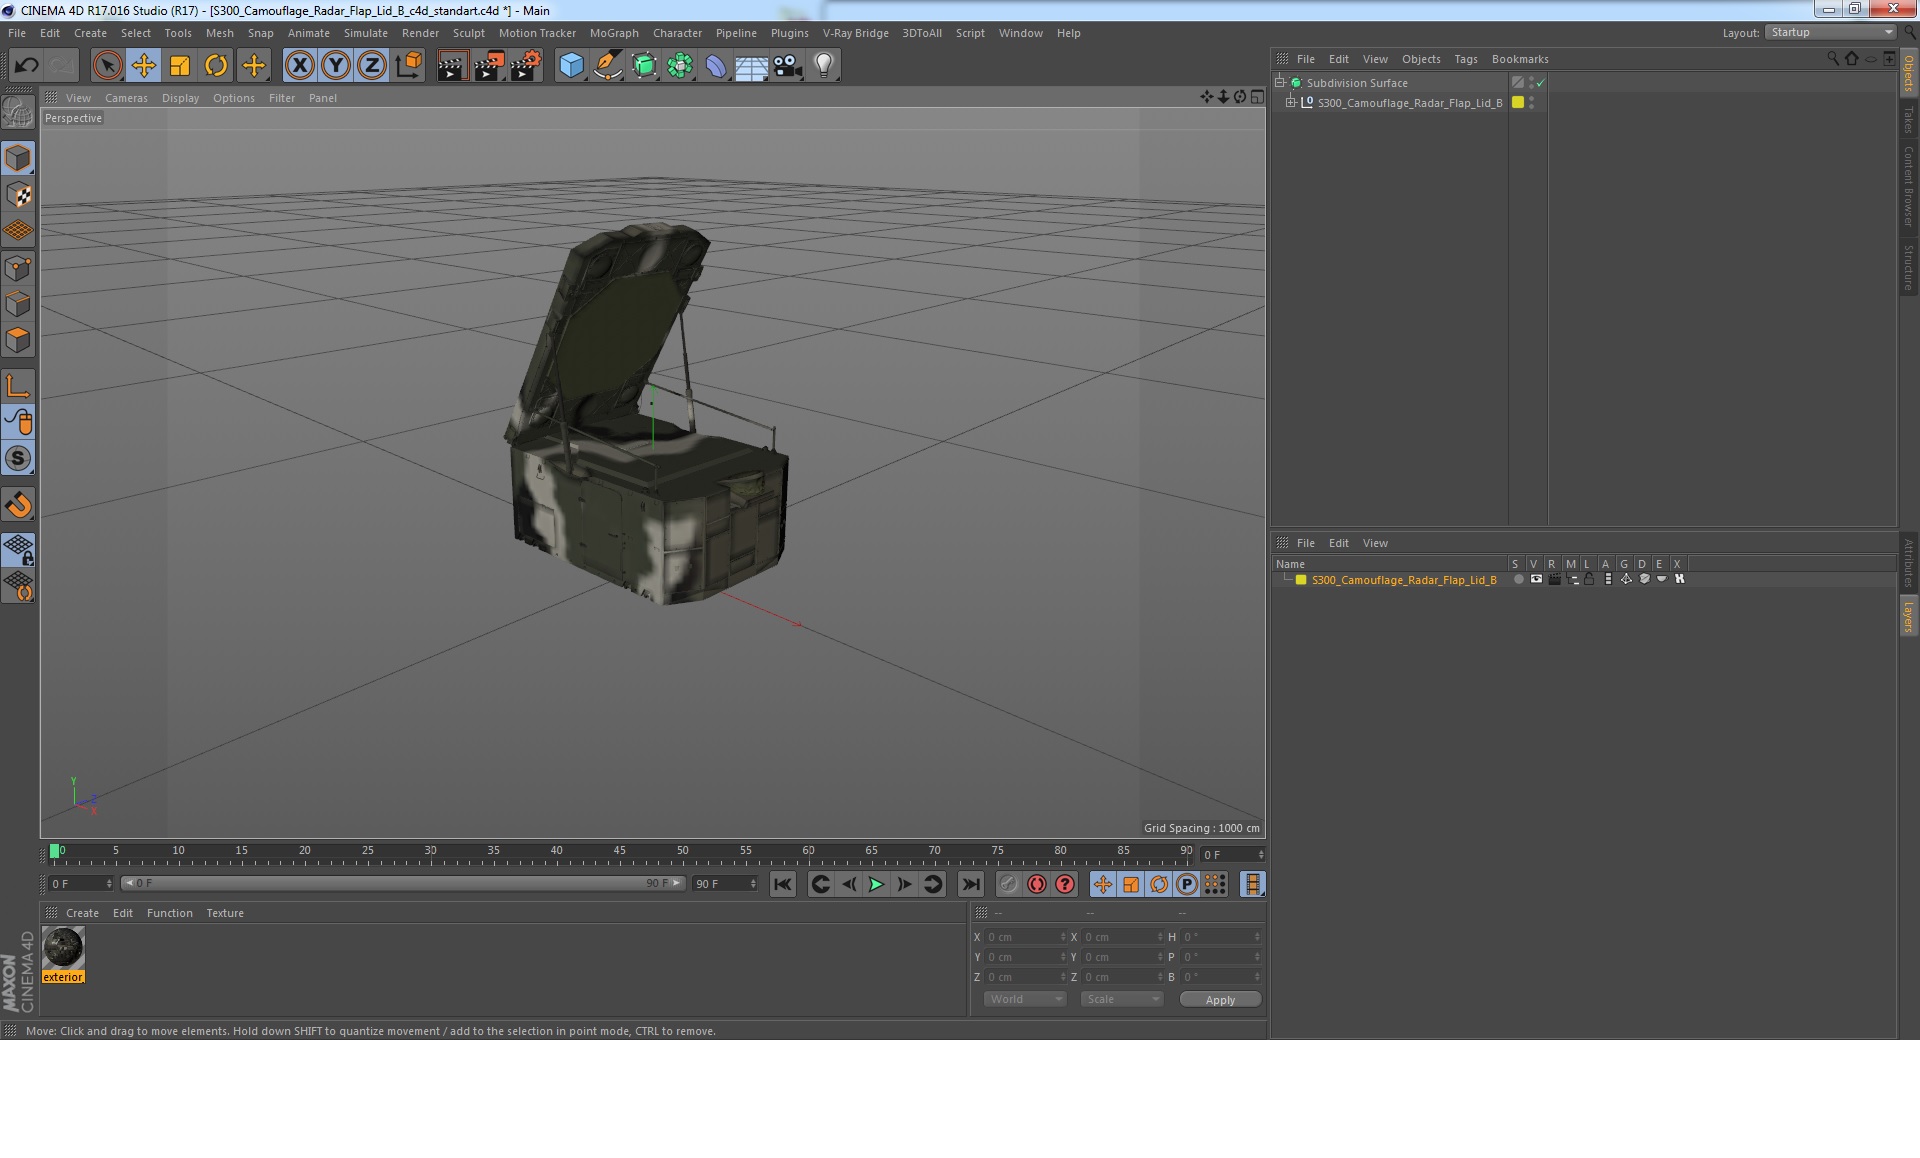Toggle Enable Snap magnet icon

[x=18, y=504]
